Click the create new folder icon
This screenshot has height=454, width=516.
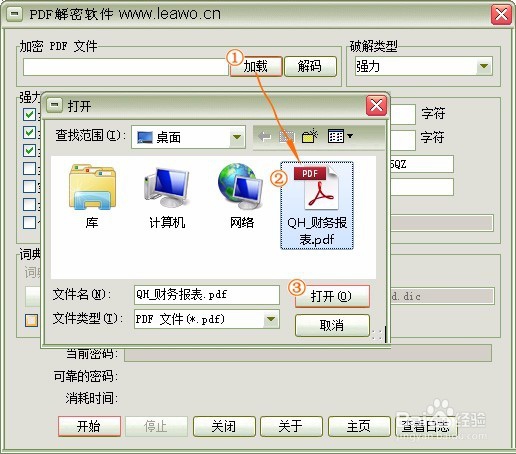(309, 136)
